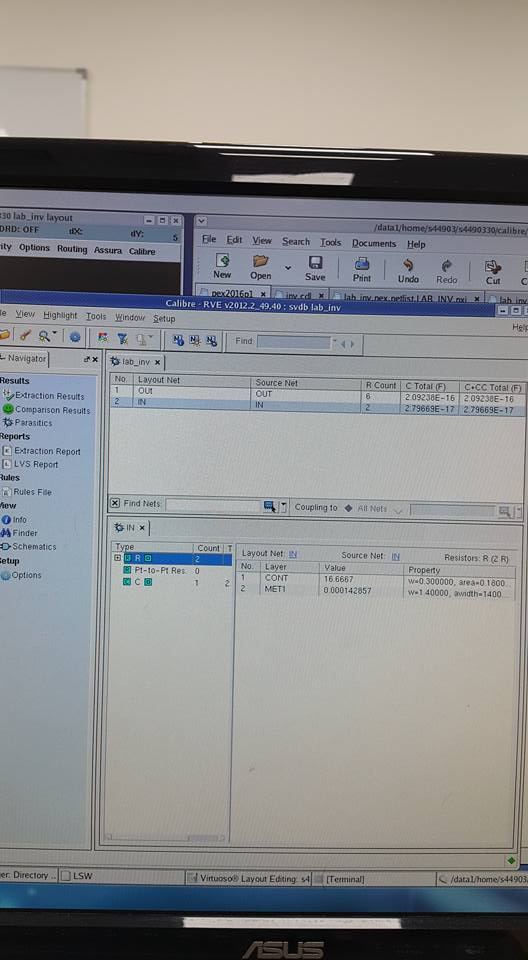The width and height of the screenshot is (528, 960).
Task: Open the Highlight menu in Calibre RVE
Action: coord(60,315)
